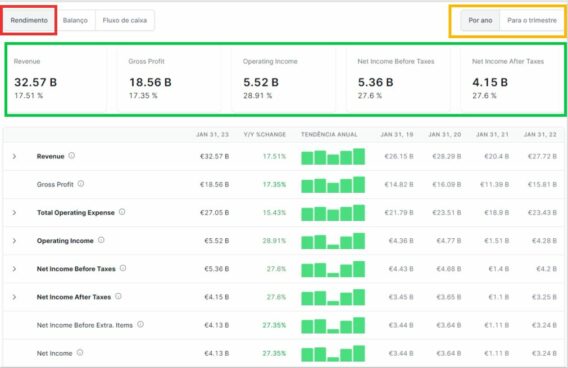568x368 pixels.
Task: Click the Net Income Before Taxes 5.36 B card
Action: 398,79
